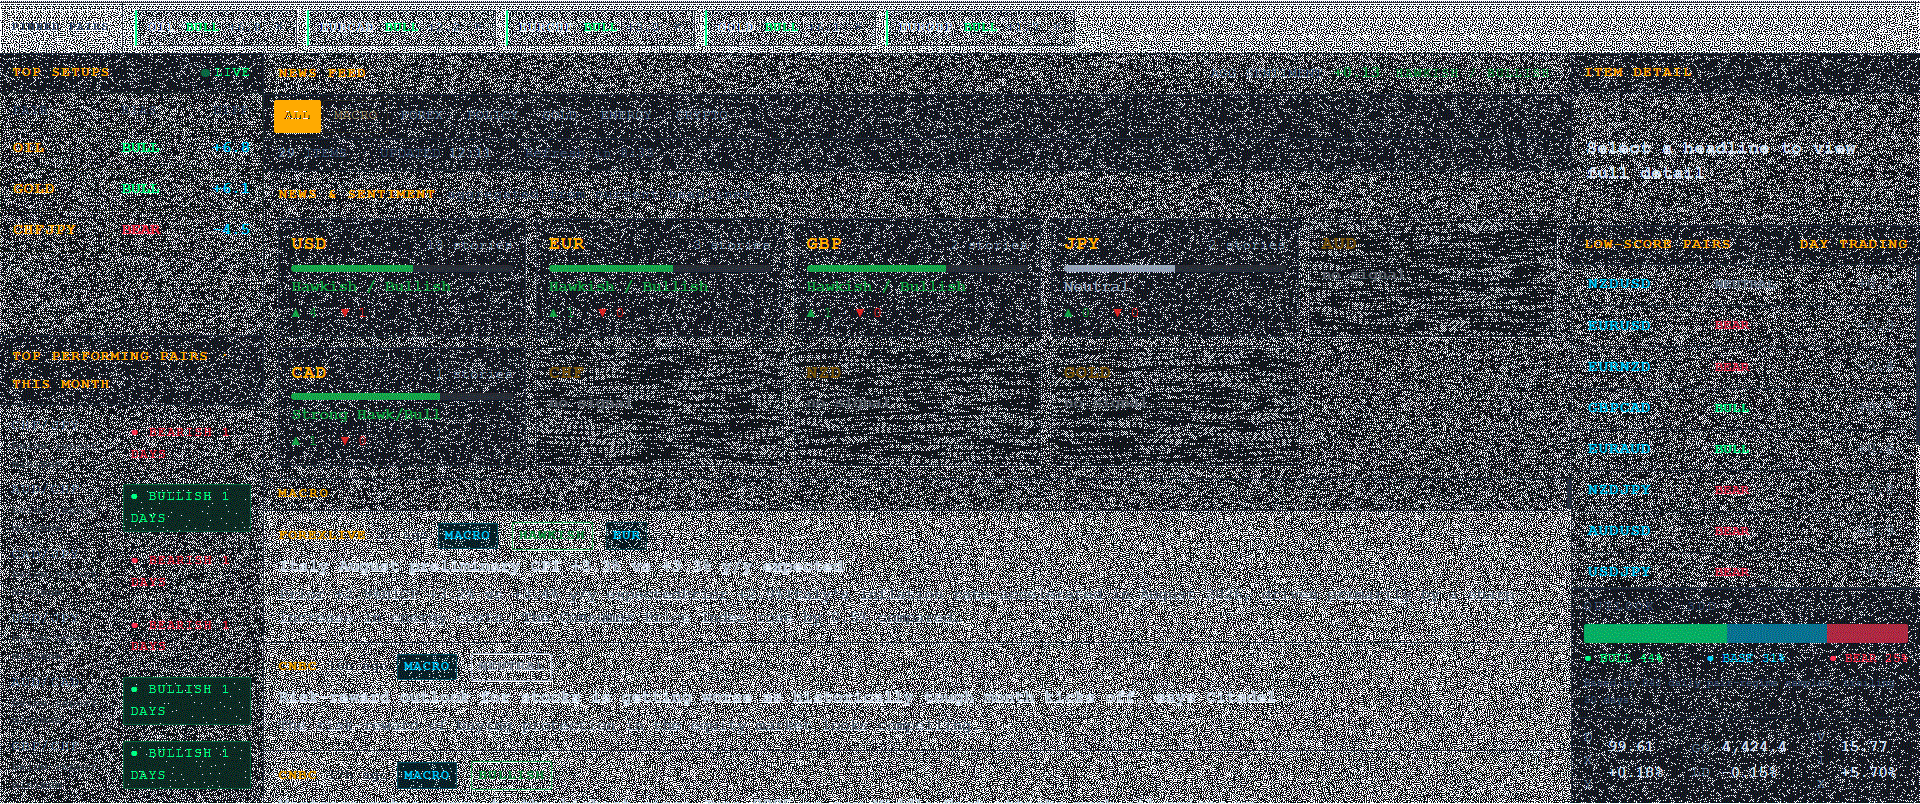Image resolution: width=1920 pixels, height=804 pixels.
Task: Click the DAY TRADING label
Action: [x=1853, y=244]
